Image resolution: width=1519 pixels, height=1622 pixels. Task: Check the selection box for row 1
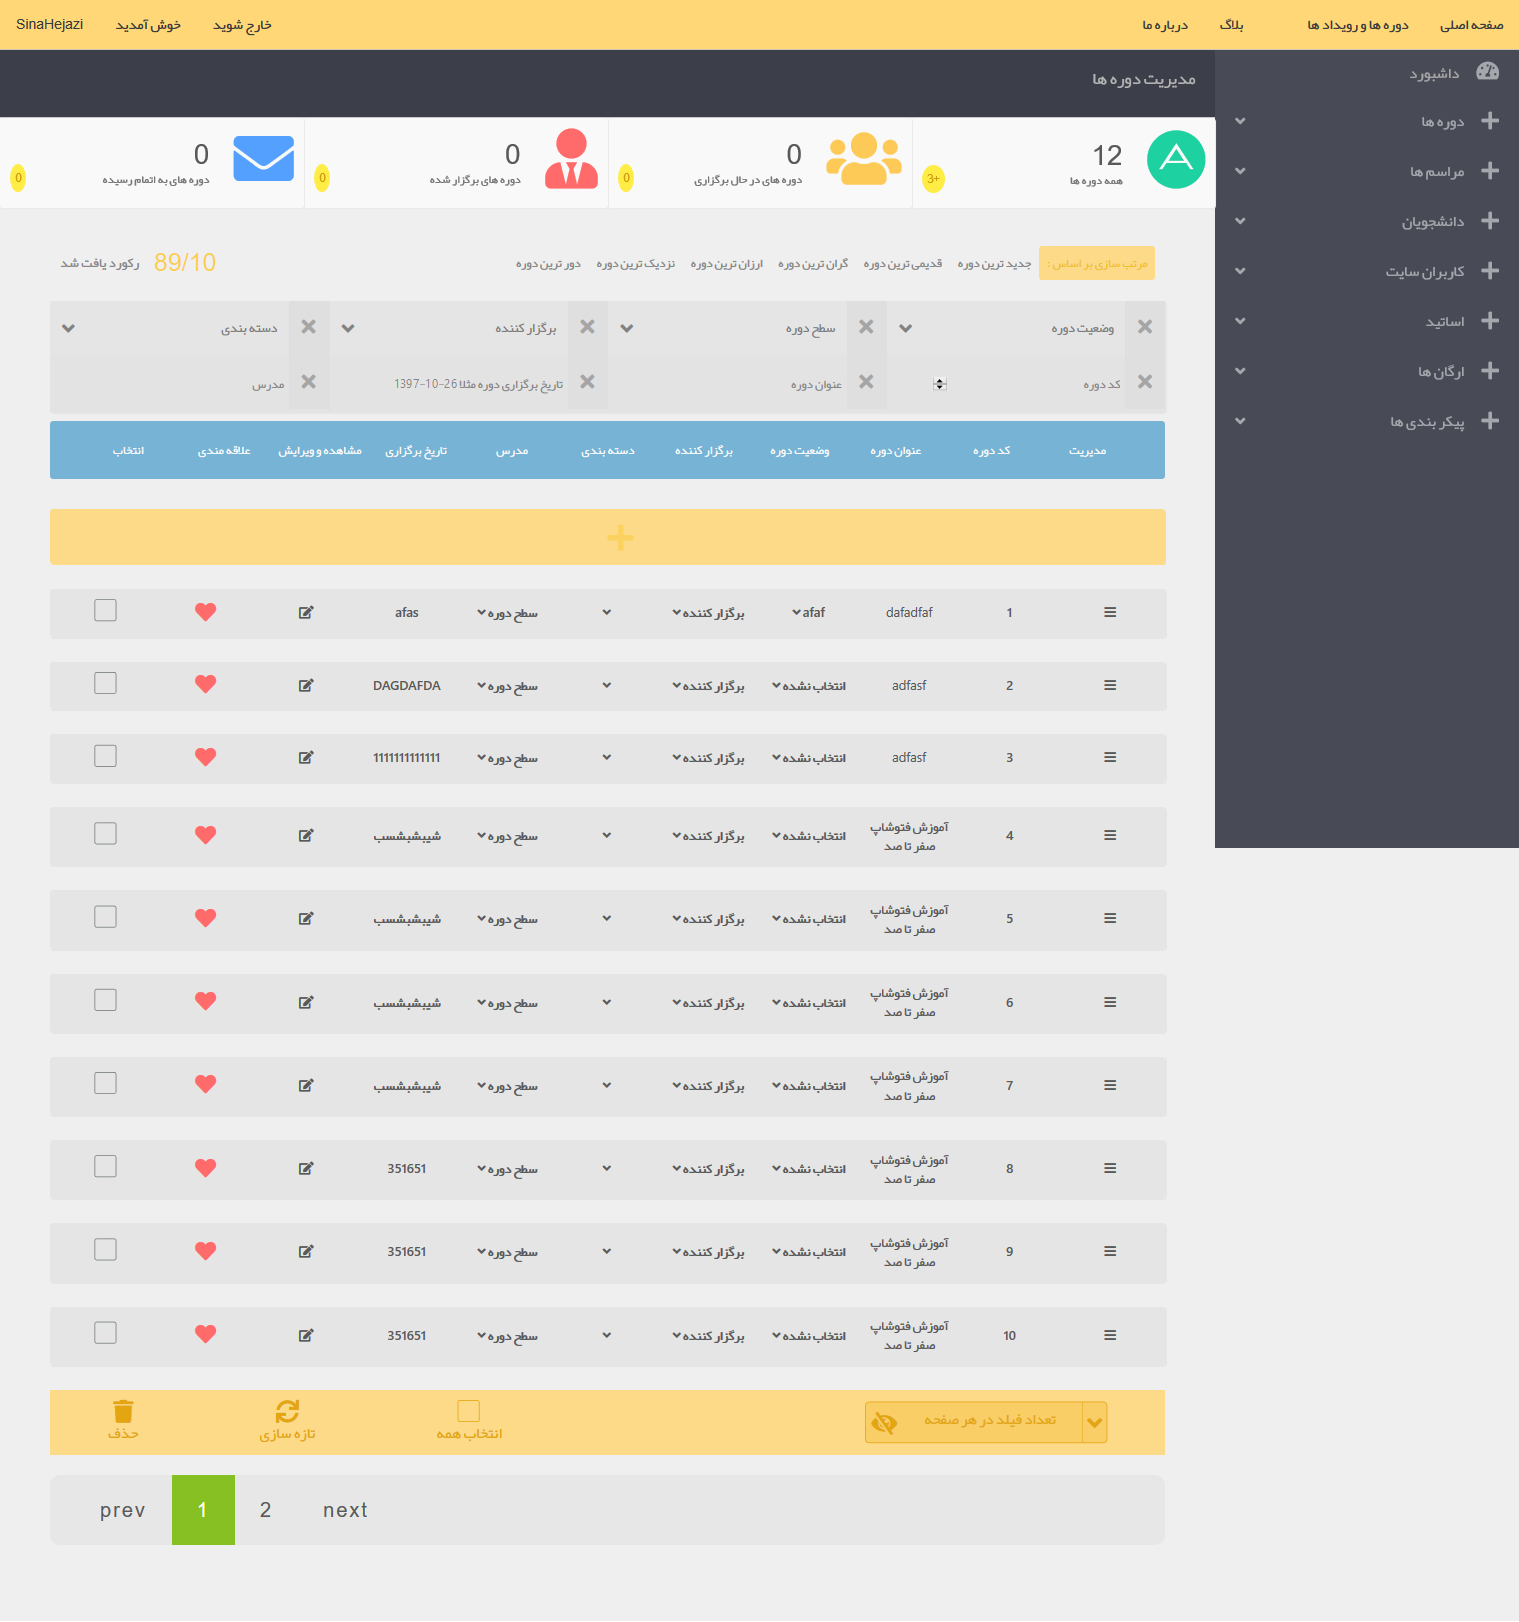(105, 610)
